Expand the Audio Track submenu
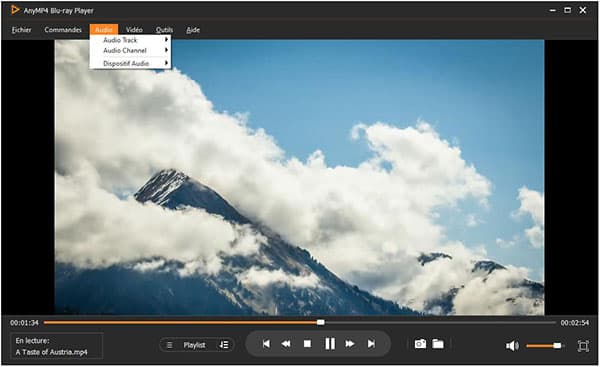Viewport: 600px width, 367px height. tap(130, 40)
